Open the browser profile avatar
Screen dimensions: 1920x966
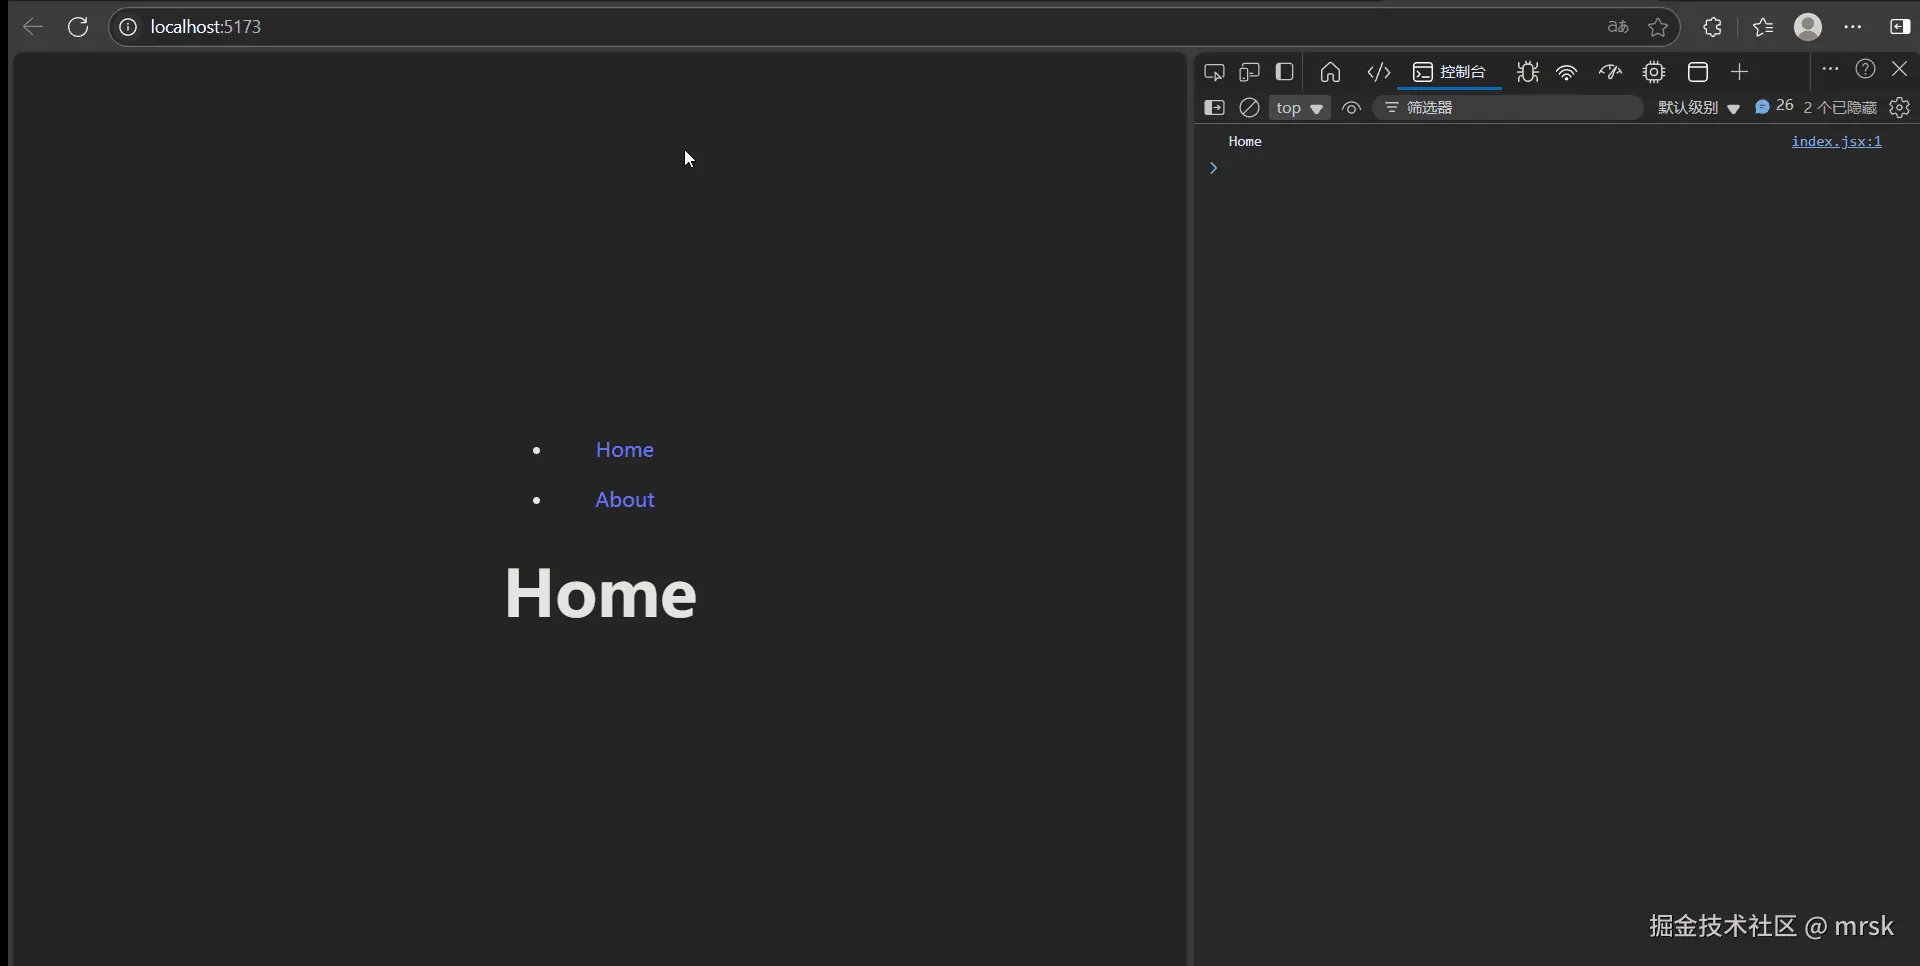(1808, 27)
